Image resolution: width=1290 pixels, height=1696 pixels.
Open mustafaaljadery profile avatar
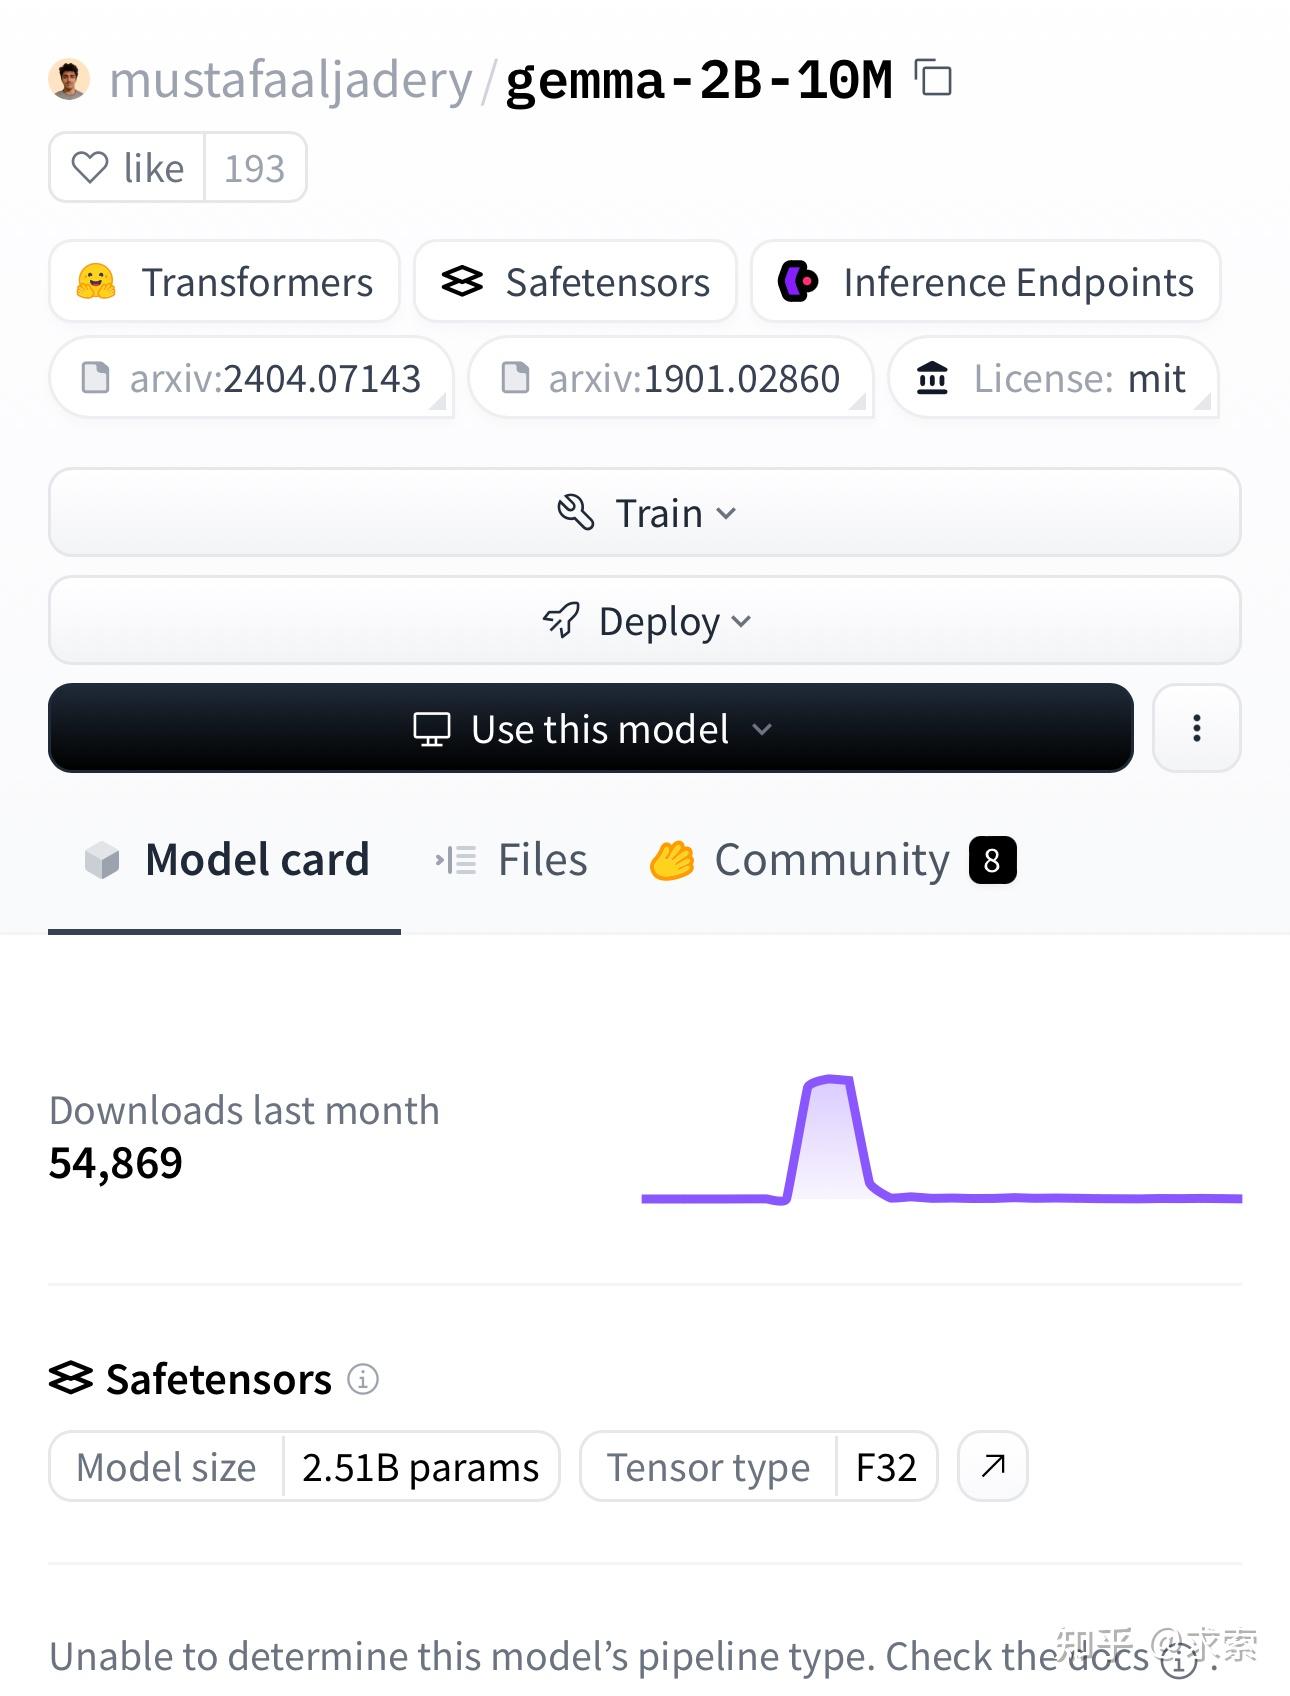point(69,80)
